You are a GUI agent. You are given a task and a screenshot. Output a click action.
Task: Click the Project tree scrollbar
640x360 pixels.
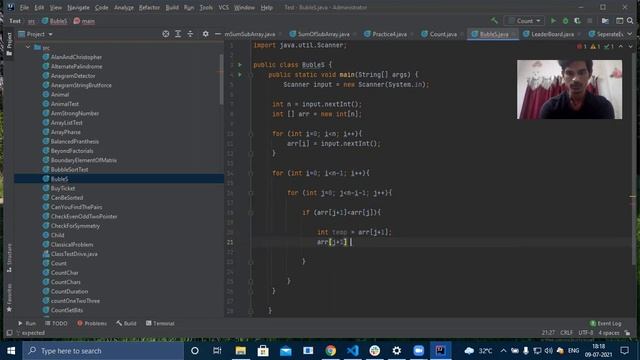(221, 80)
